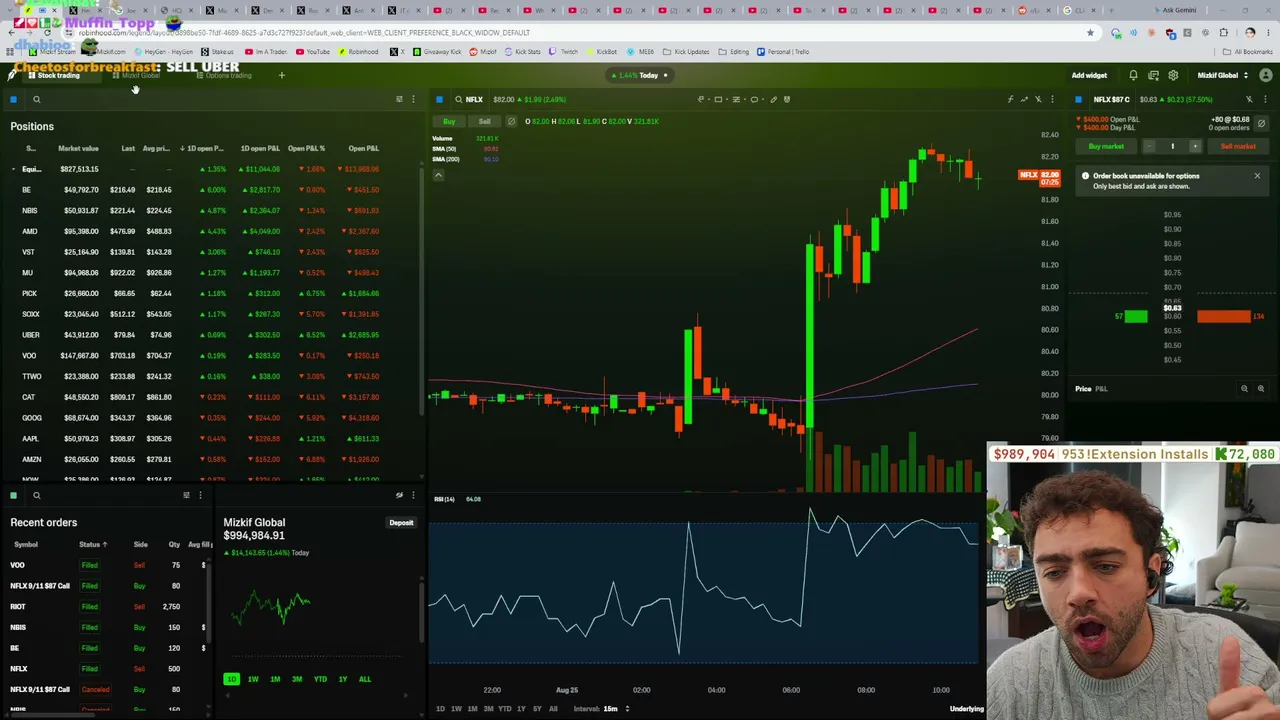Set main chart range to 5Y
The height and width of the screenshot is (720, 1280).
[x=537, y=709]
